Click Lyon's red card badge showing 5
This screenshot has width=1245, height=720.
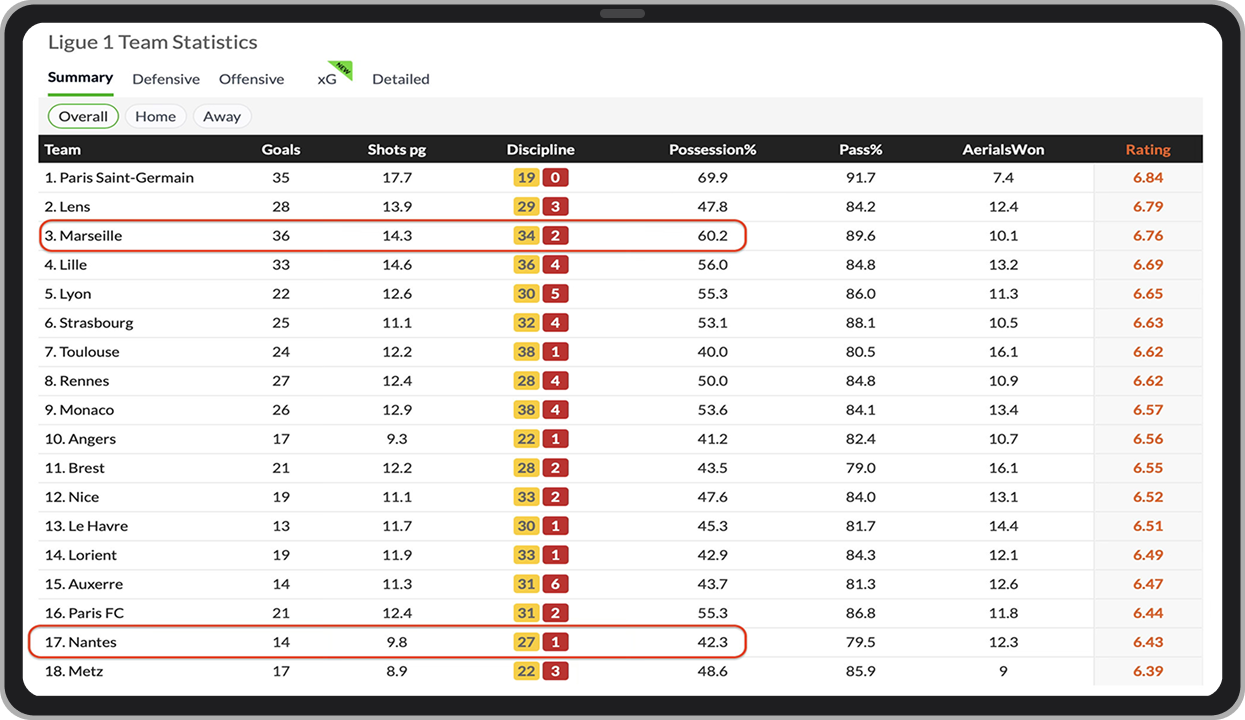coord(555,294)
